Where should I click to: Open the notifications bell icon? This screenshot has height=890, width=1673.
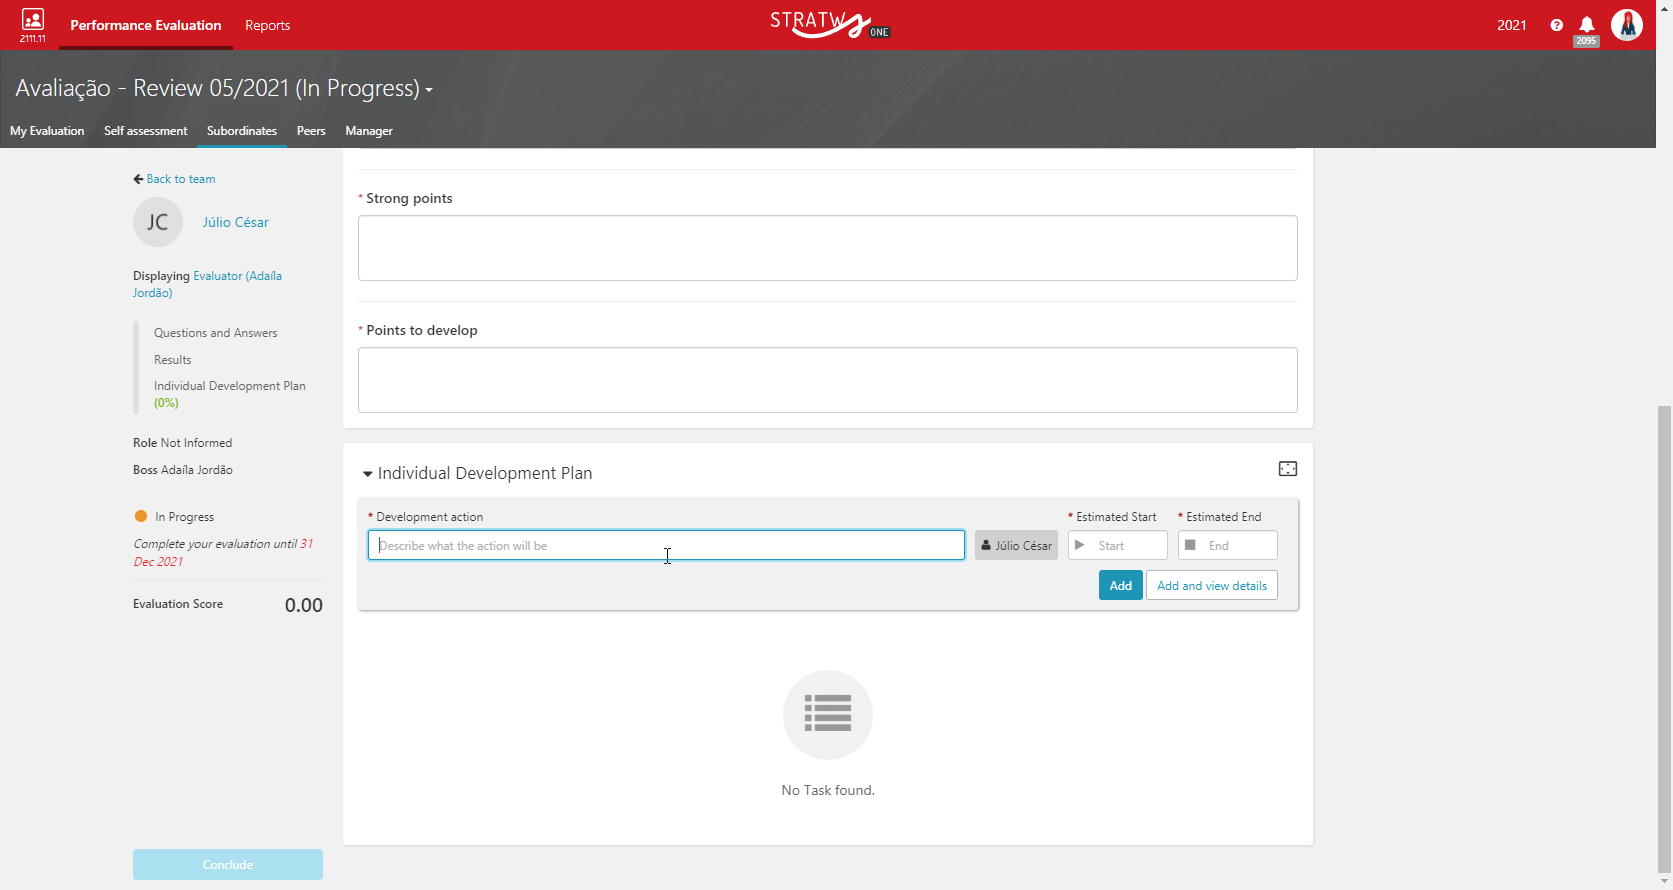pyautogui.click(x=1586, y=24)
